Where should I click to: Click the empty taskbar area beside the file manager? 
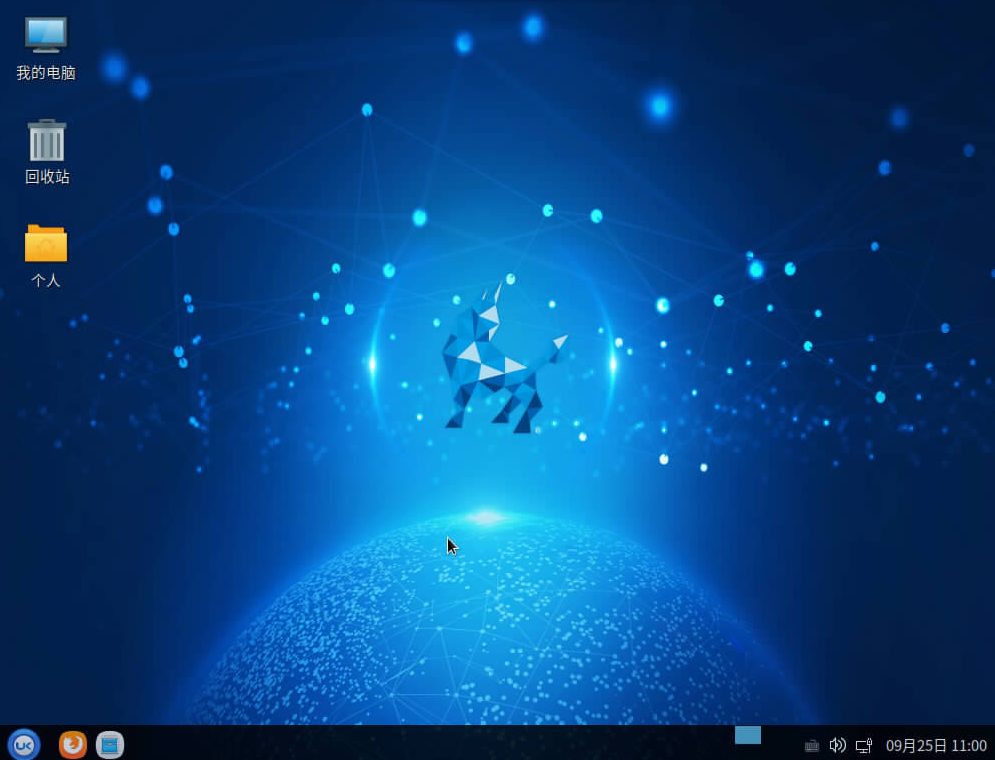[x=400, y=744]
